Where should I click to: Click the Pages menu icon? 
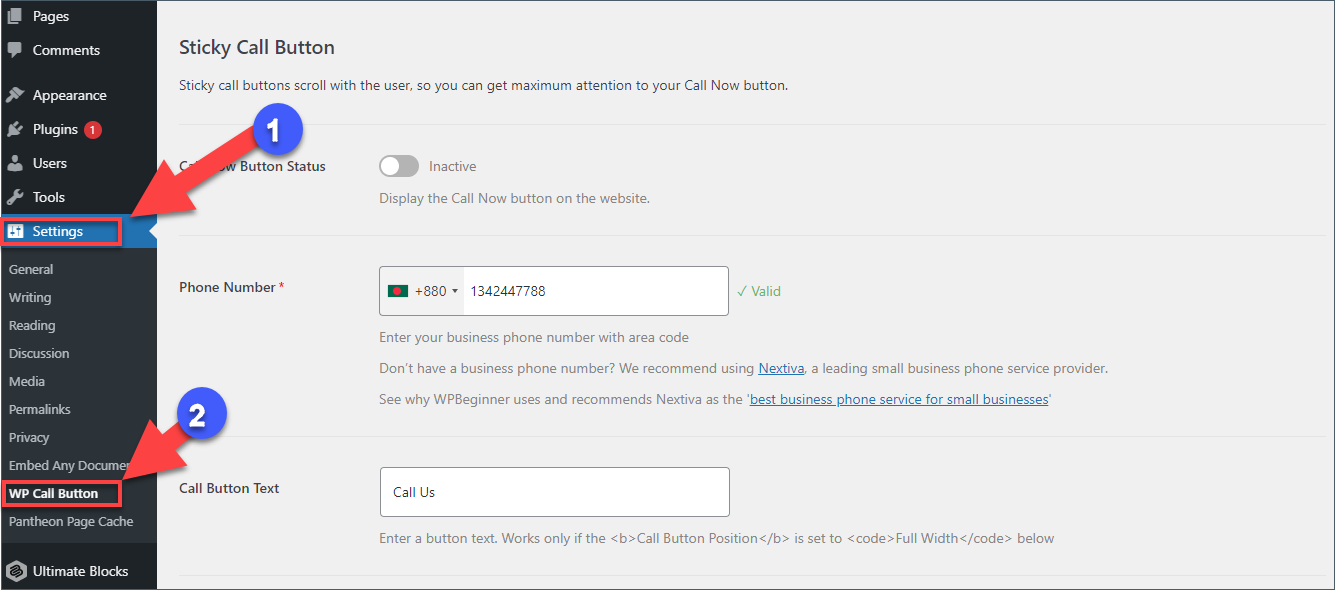pos(15,17)
